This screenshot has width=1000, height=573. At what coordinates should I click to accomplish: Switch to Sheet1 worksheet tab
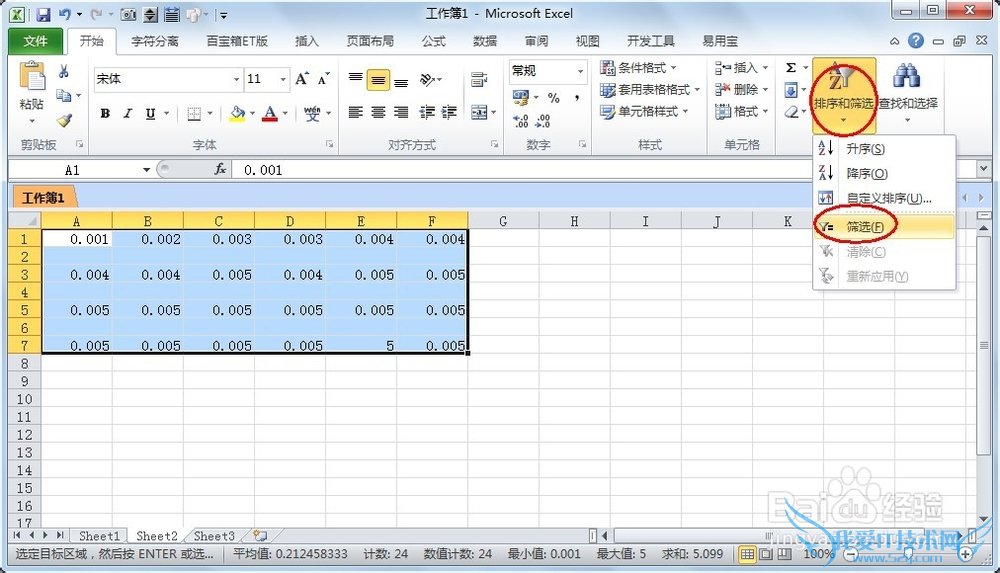tap(99, 536)
